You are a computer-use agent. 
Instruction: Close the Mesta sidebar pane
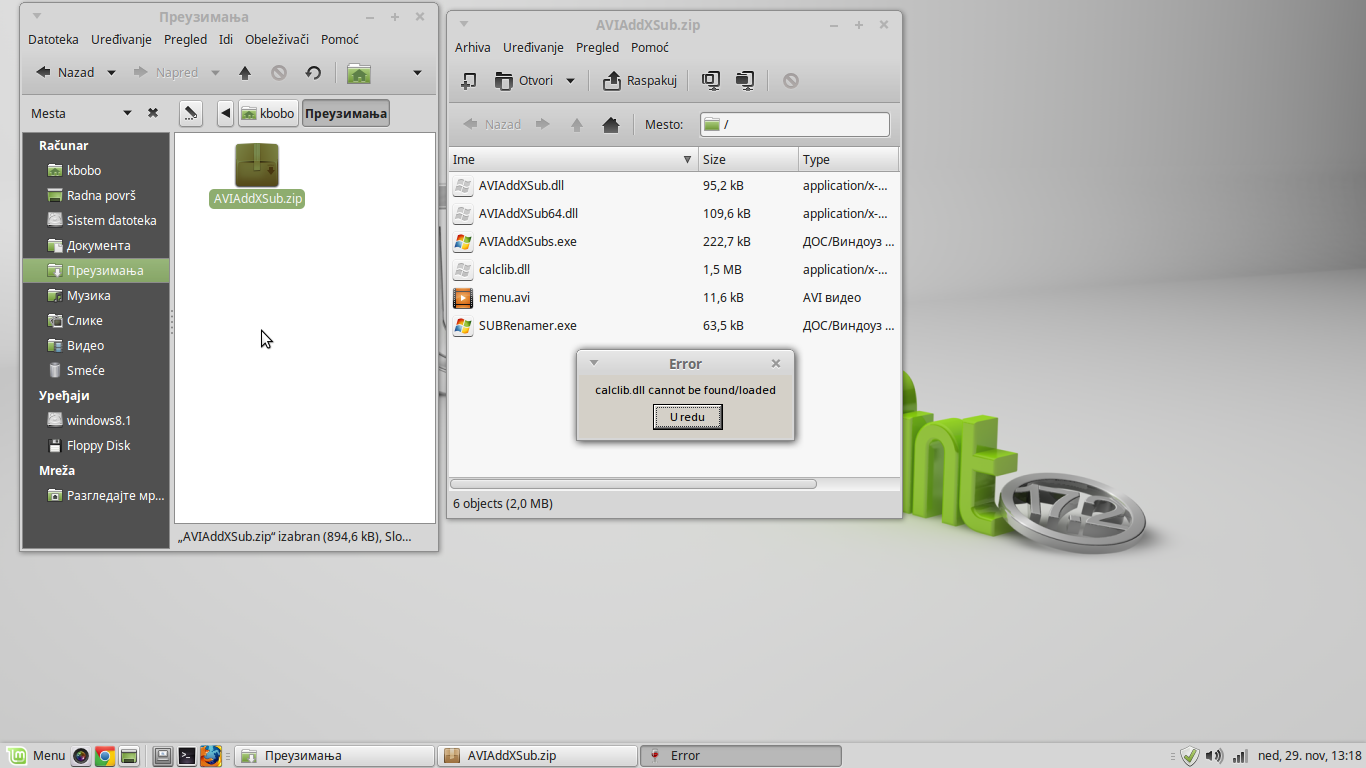tap(153, 113)
